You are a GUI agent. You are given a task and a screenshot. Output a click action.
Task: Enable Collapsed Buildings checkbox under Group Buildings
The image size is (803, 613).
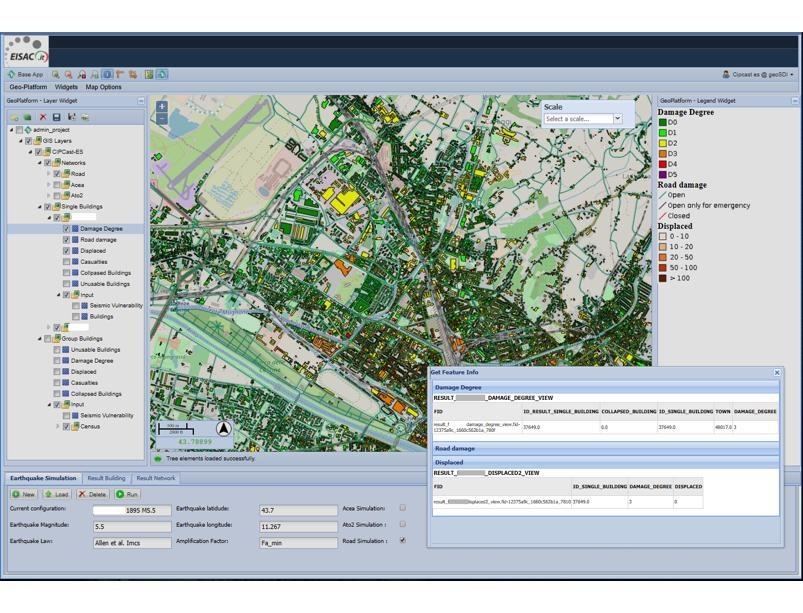pyautogui.click(x=57, y=394)
